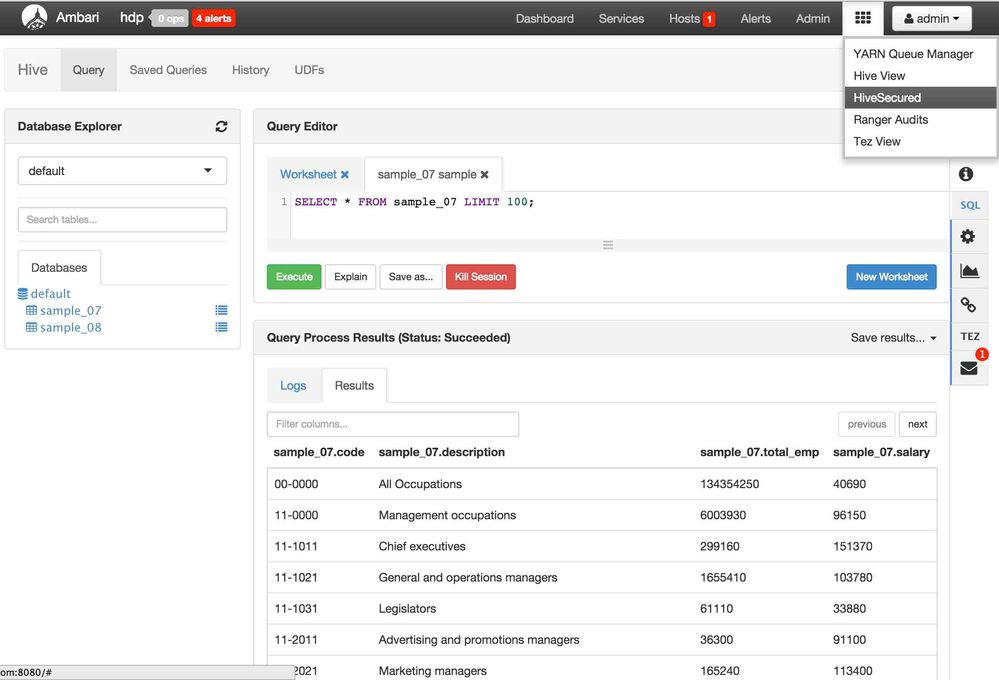Screen dimensions: 999x680
Task: Click the sample_07.total_emp column header
Action: point(759,452)
